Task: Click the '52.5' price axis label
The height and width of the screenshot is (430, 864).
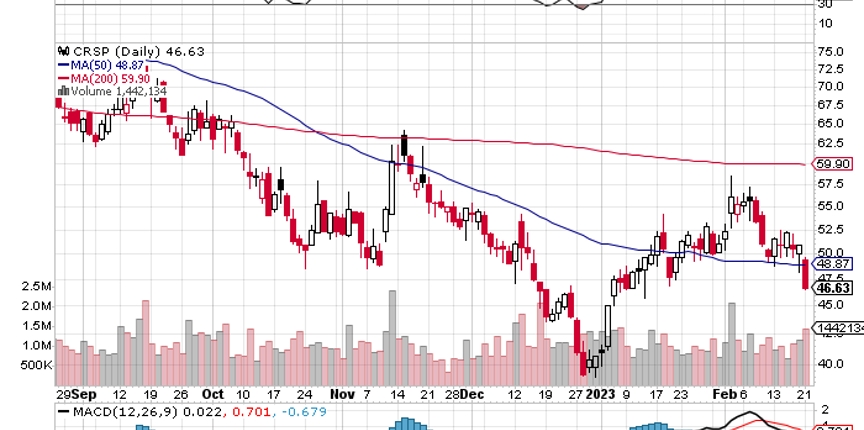Action: 830,229
